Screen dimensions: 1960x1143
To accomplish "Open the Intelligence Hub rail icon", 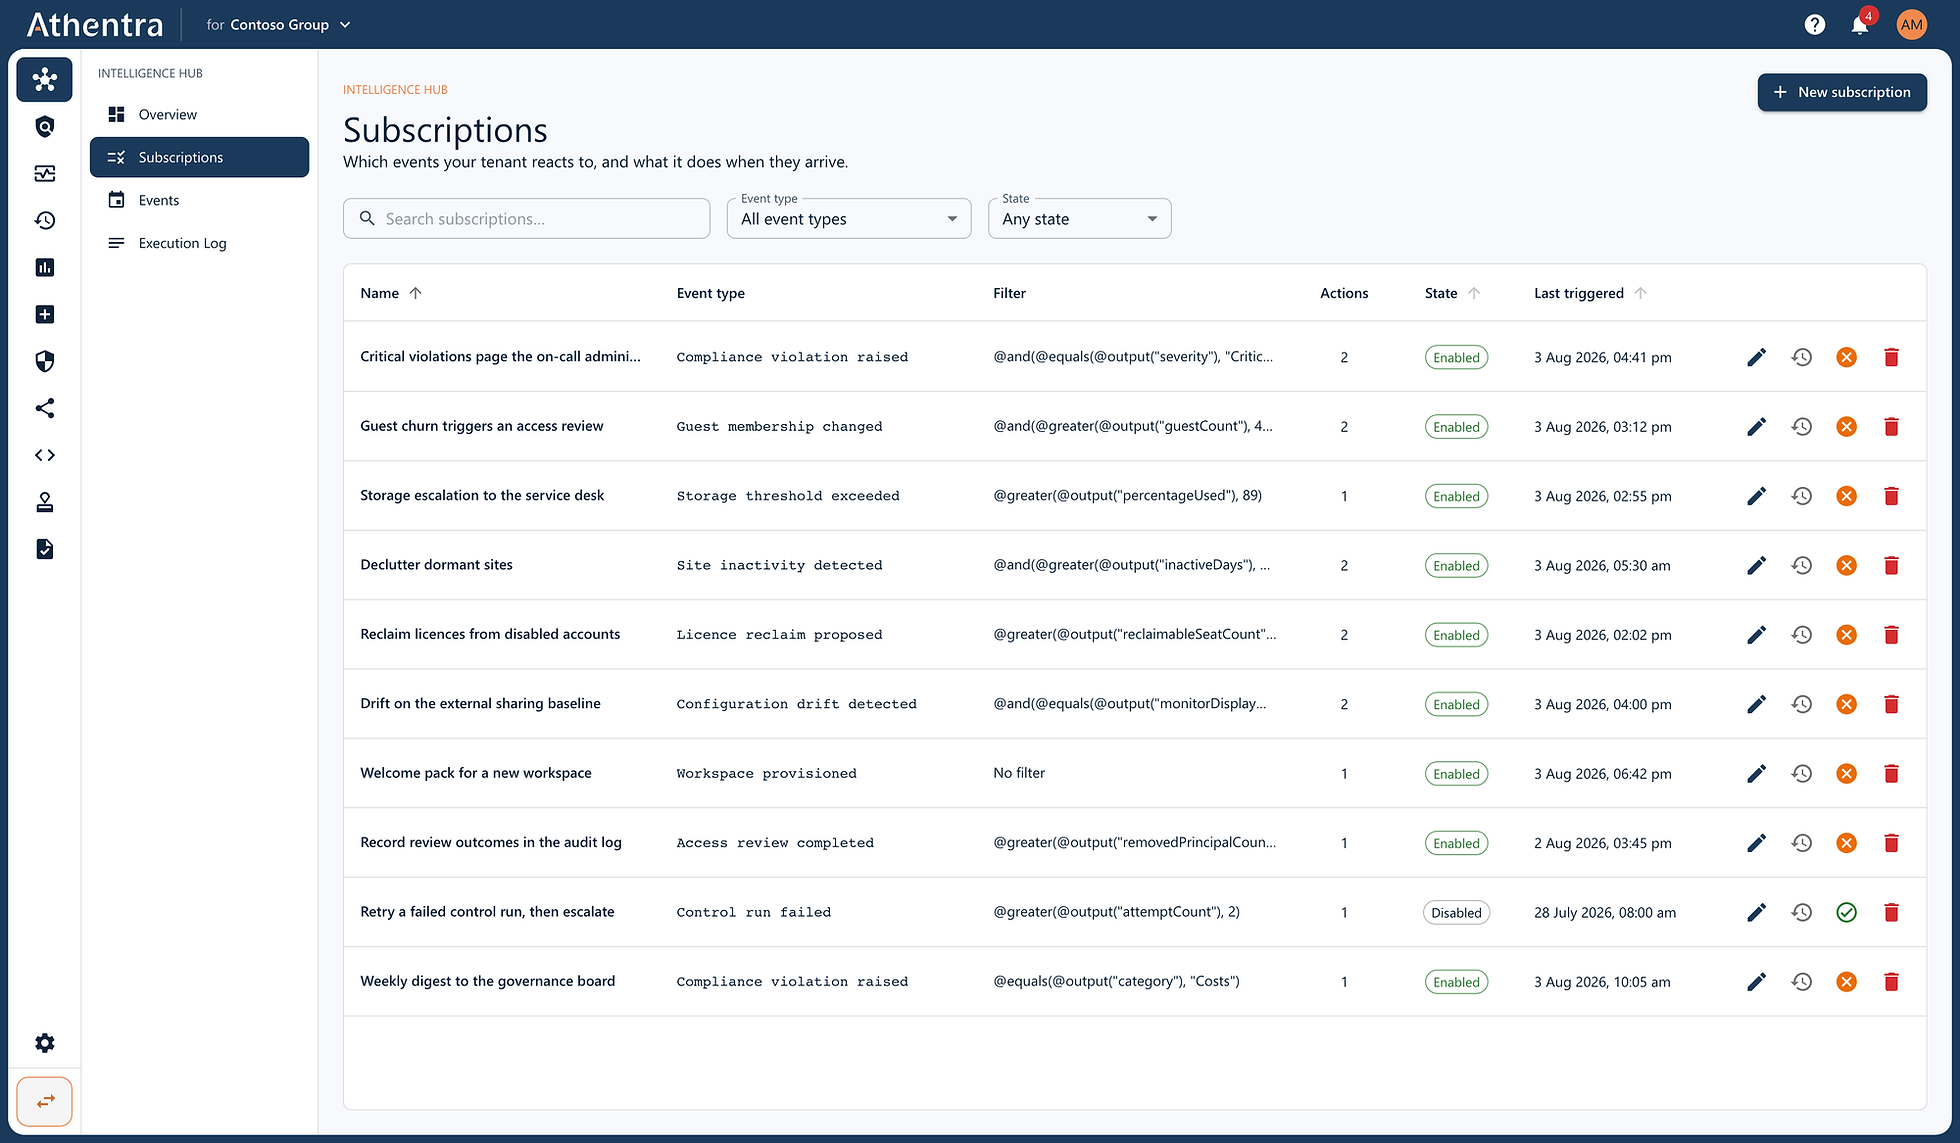I will pyautogui.click(x=44, y=79).
